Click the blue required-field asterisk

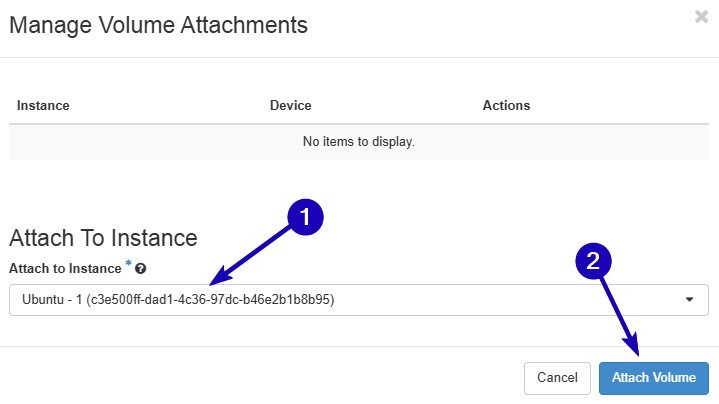128,263
